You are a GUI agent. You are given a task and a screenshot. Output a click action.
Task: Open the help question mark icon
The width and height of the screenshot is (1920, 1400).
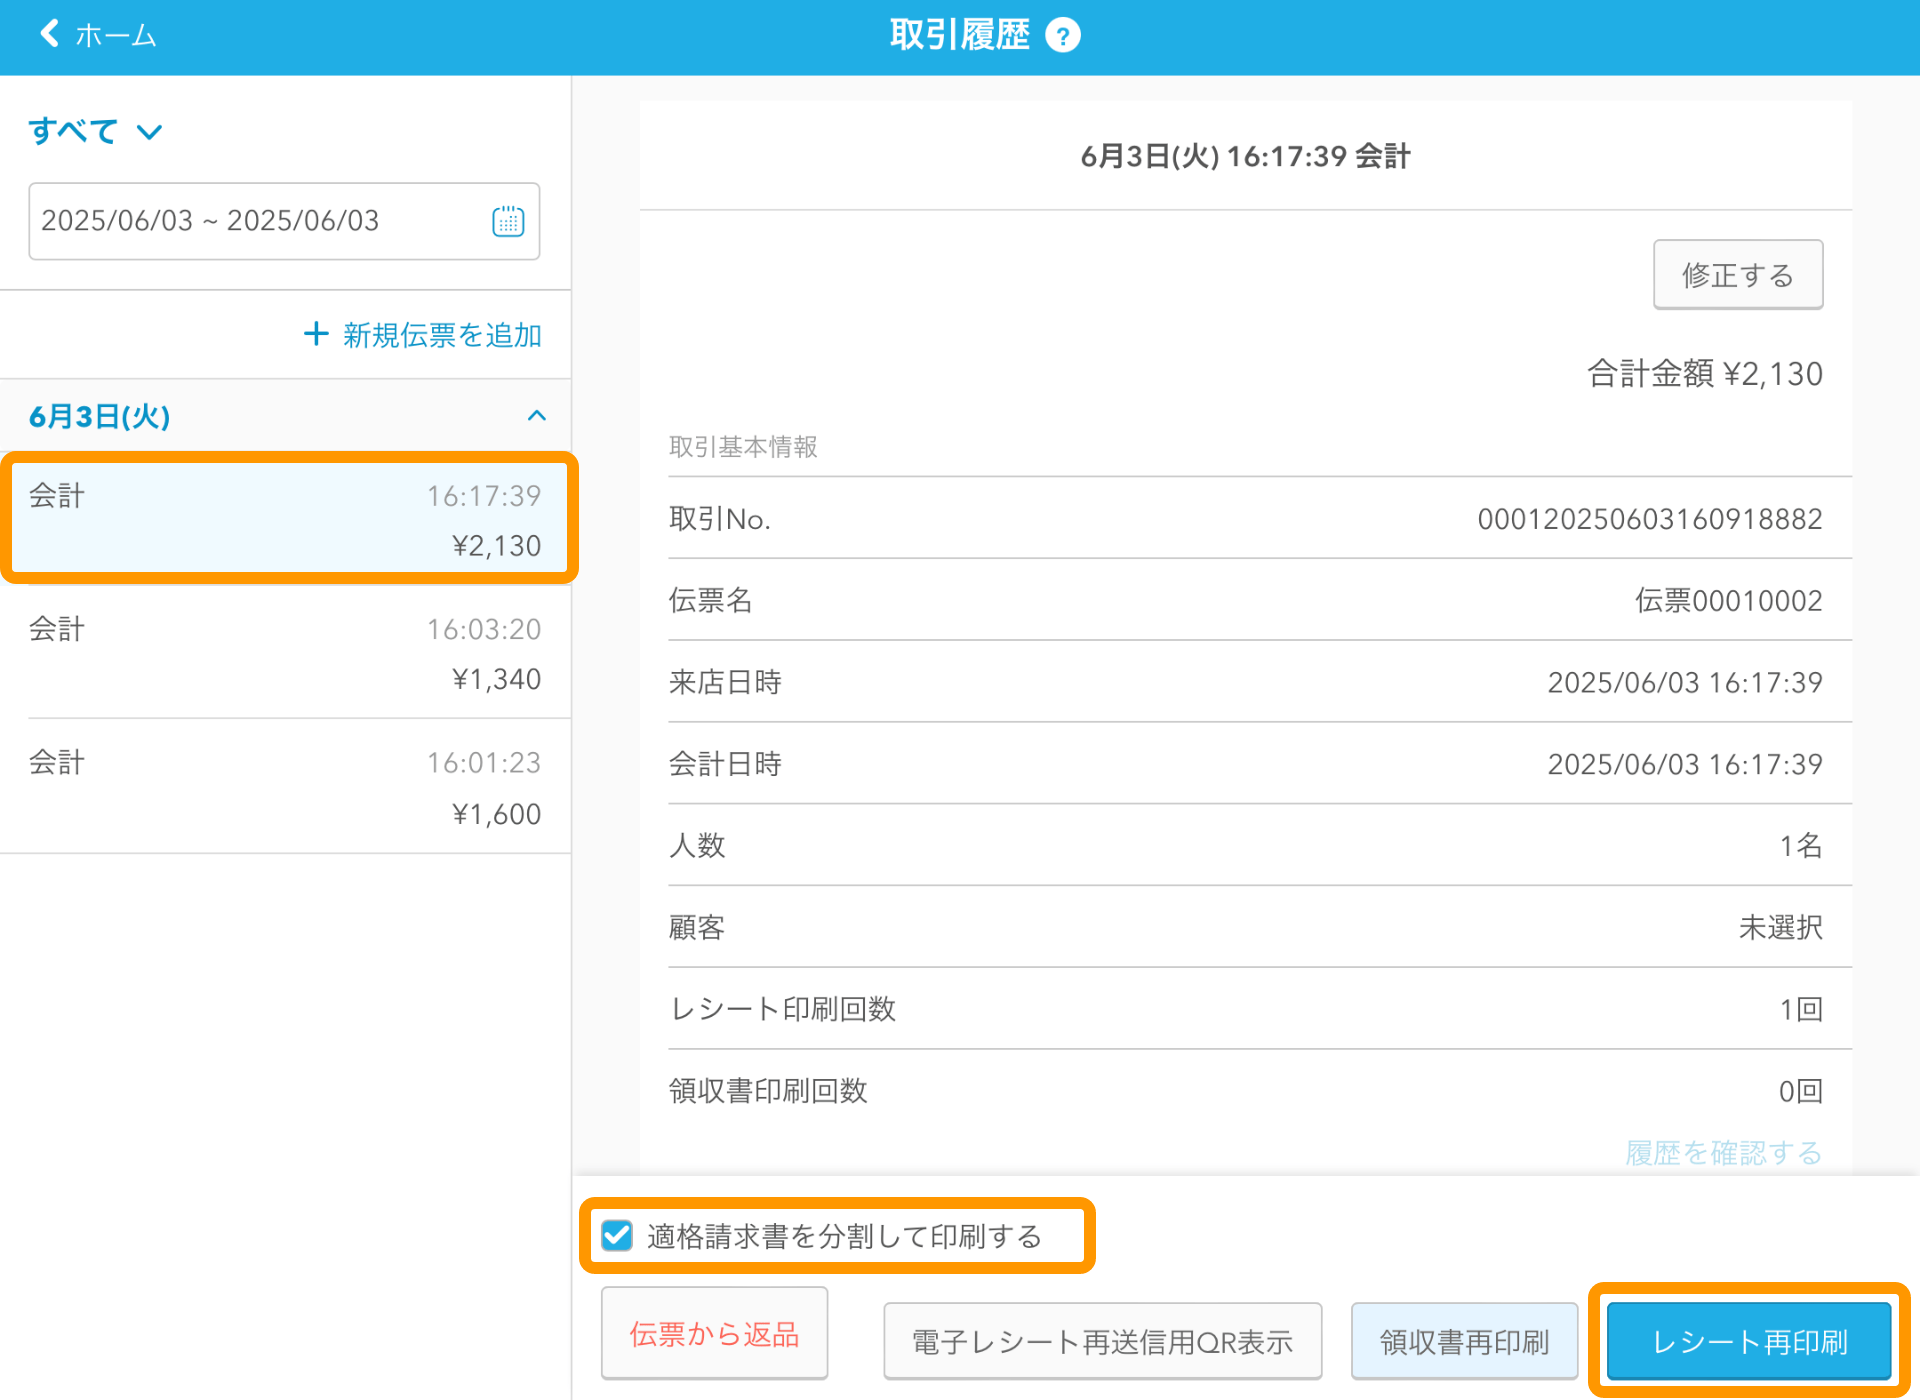[x=1062, y=36]
